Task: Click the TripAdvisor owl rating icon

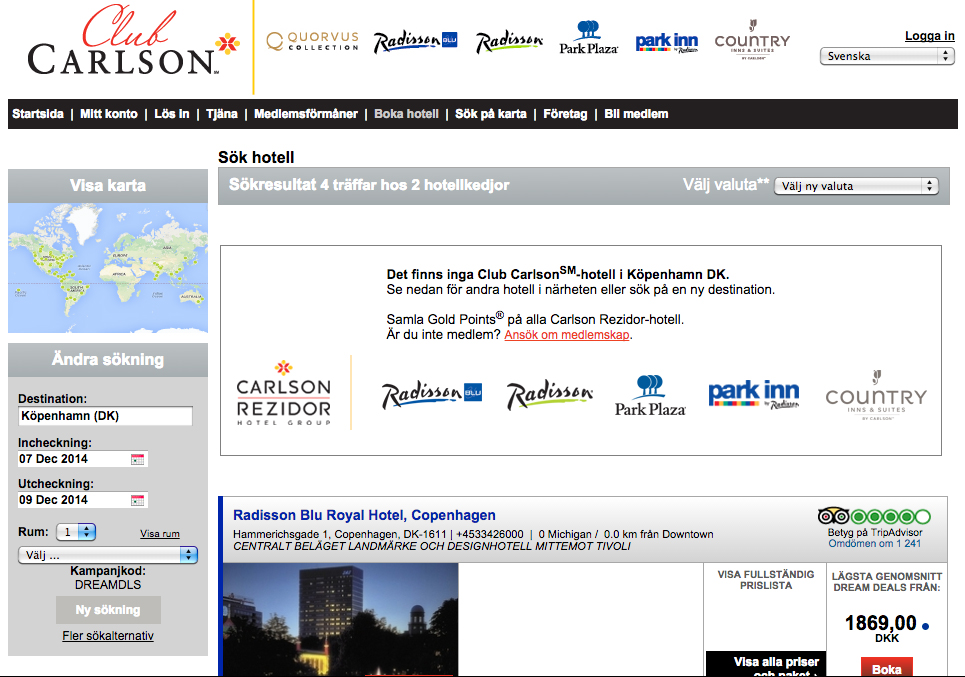Action: pos(833,516)
